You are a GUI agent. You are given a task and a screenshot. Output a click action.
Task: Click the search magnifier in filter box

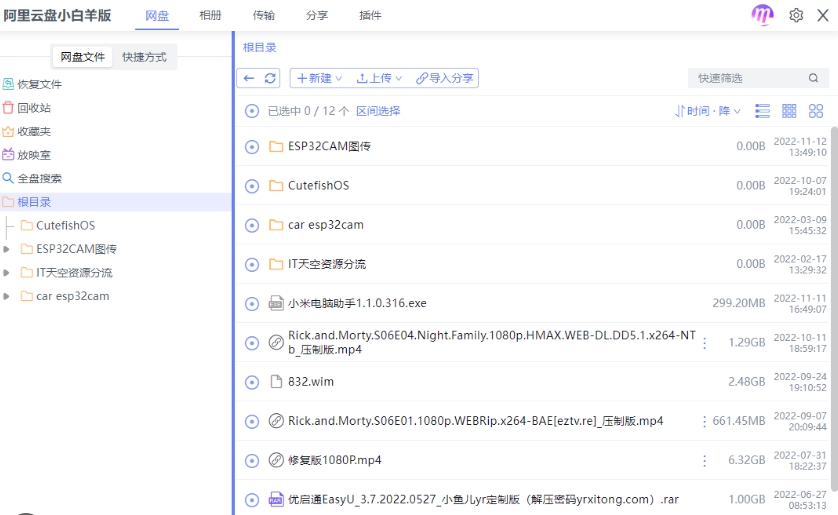point(813,78)
